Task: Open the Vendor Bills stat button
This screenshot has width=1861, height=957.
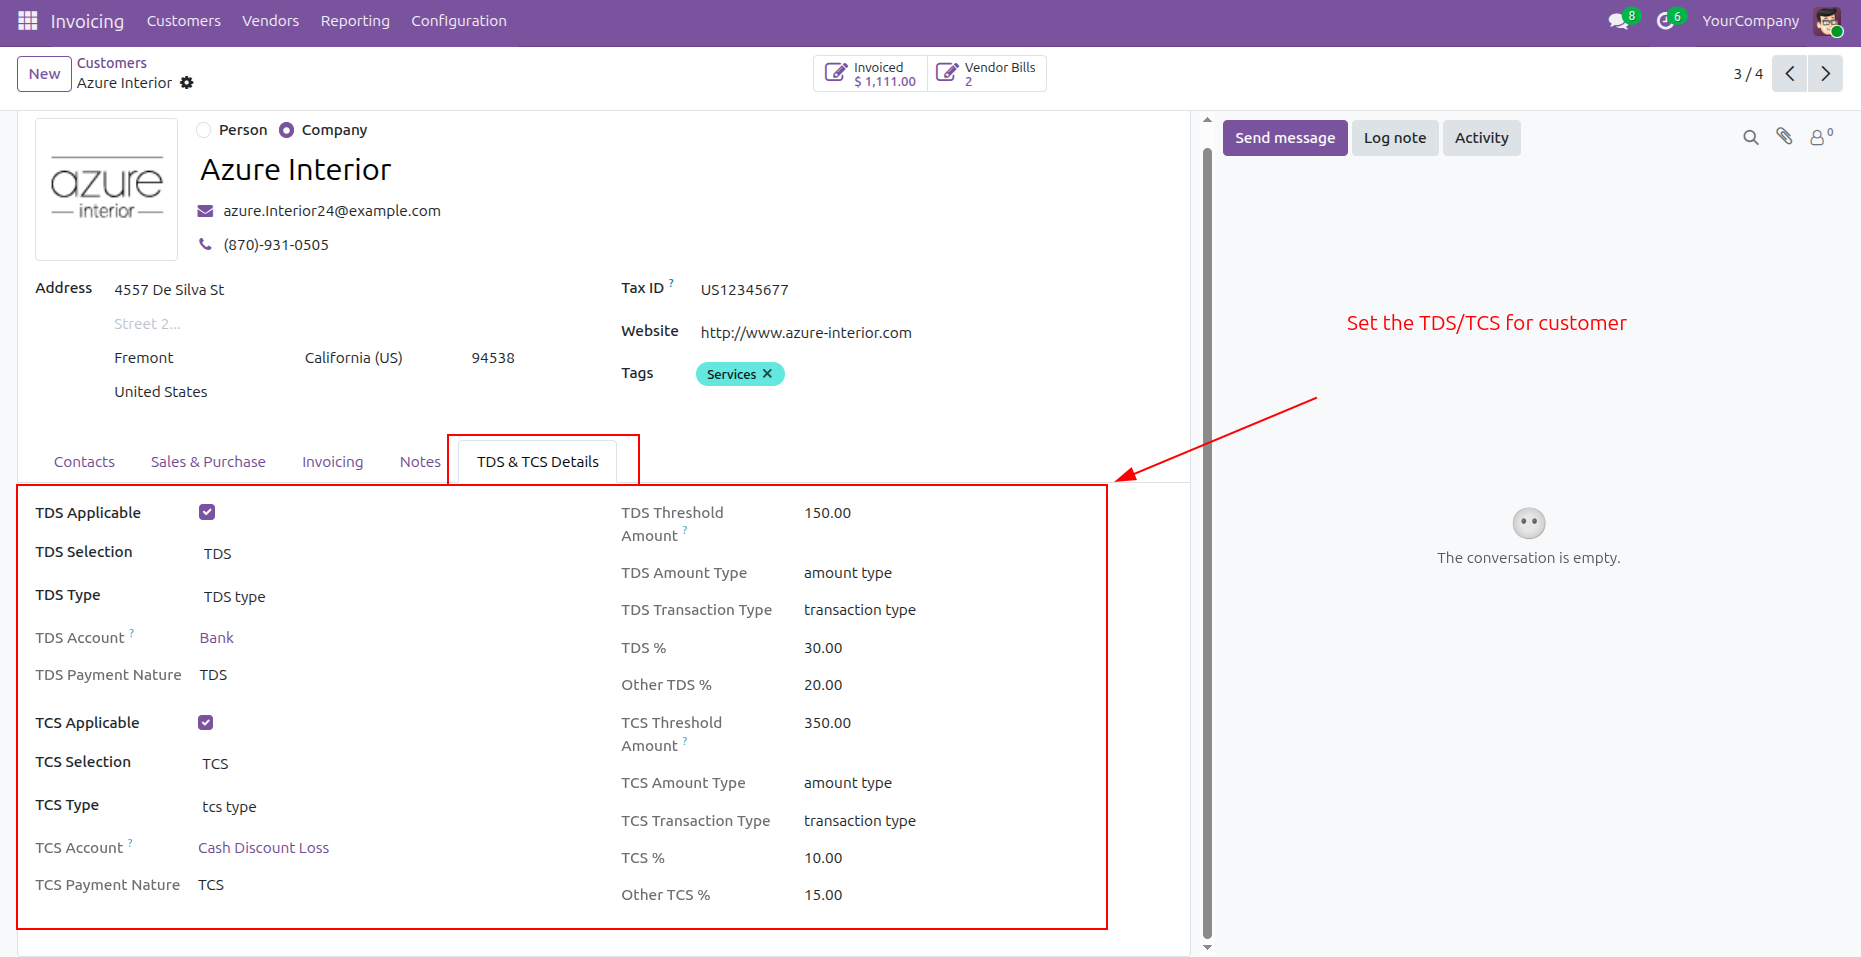Action: pyautogui.click(x=987, y=74)
